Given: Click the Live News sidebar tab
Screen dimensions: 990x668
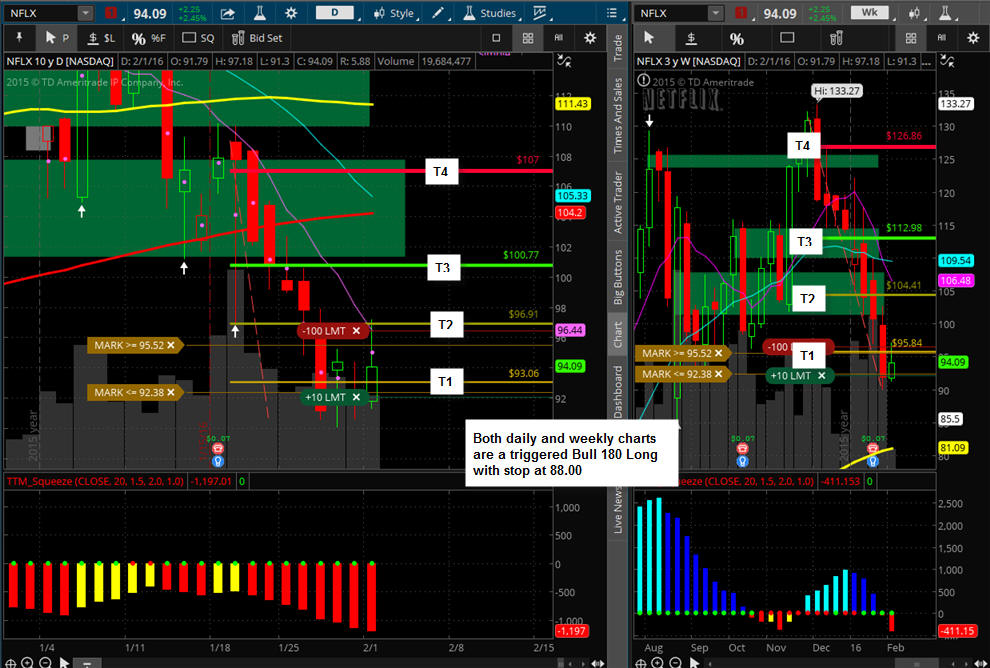Looking at the screenshot, I should (x=617, y=510).
